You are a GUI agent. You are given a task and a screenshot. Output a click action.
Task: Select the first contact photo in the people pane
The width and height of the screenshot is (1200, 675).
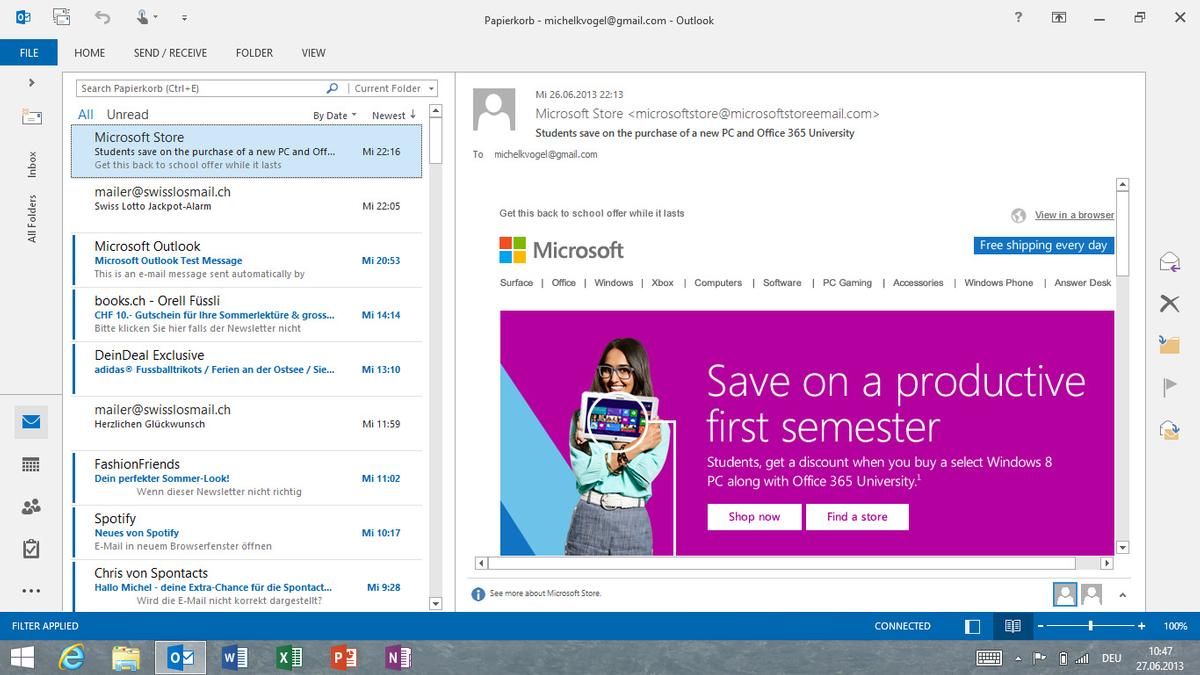point(1065,594)
